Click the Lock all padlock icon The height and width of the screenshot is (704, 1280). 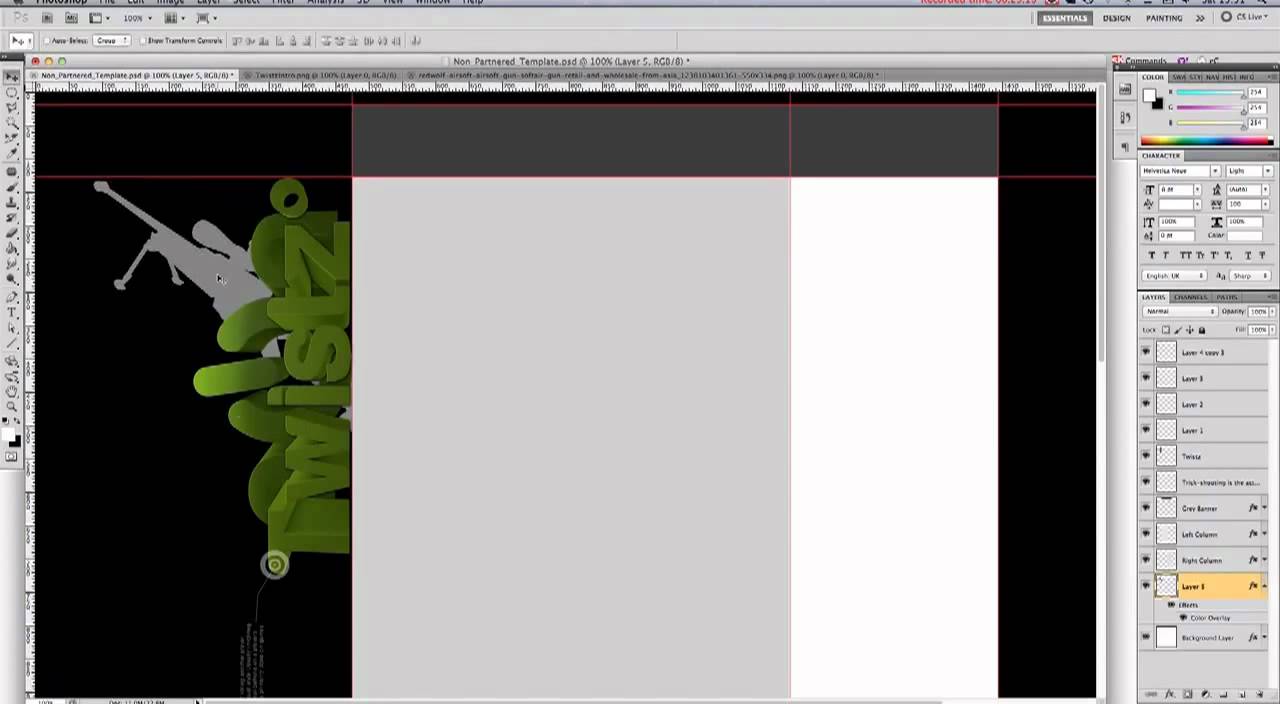point(1201,329)
